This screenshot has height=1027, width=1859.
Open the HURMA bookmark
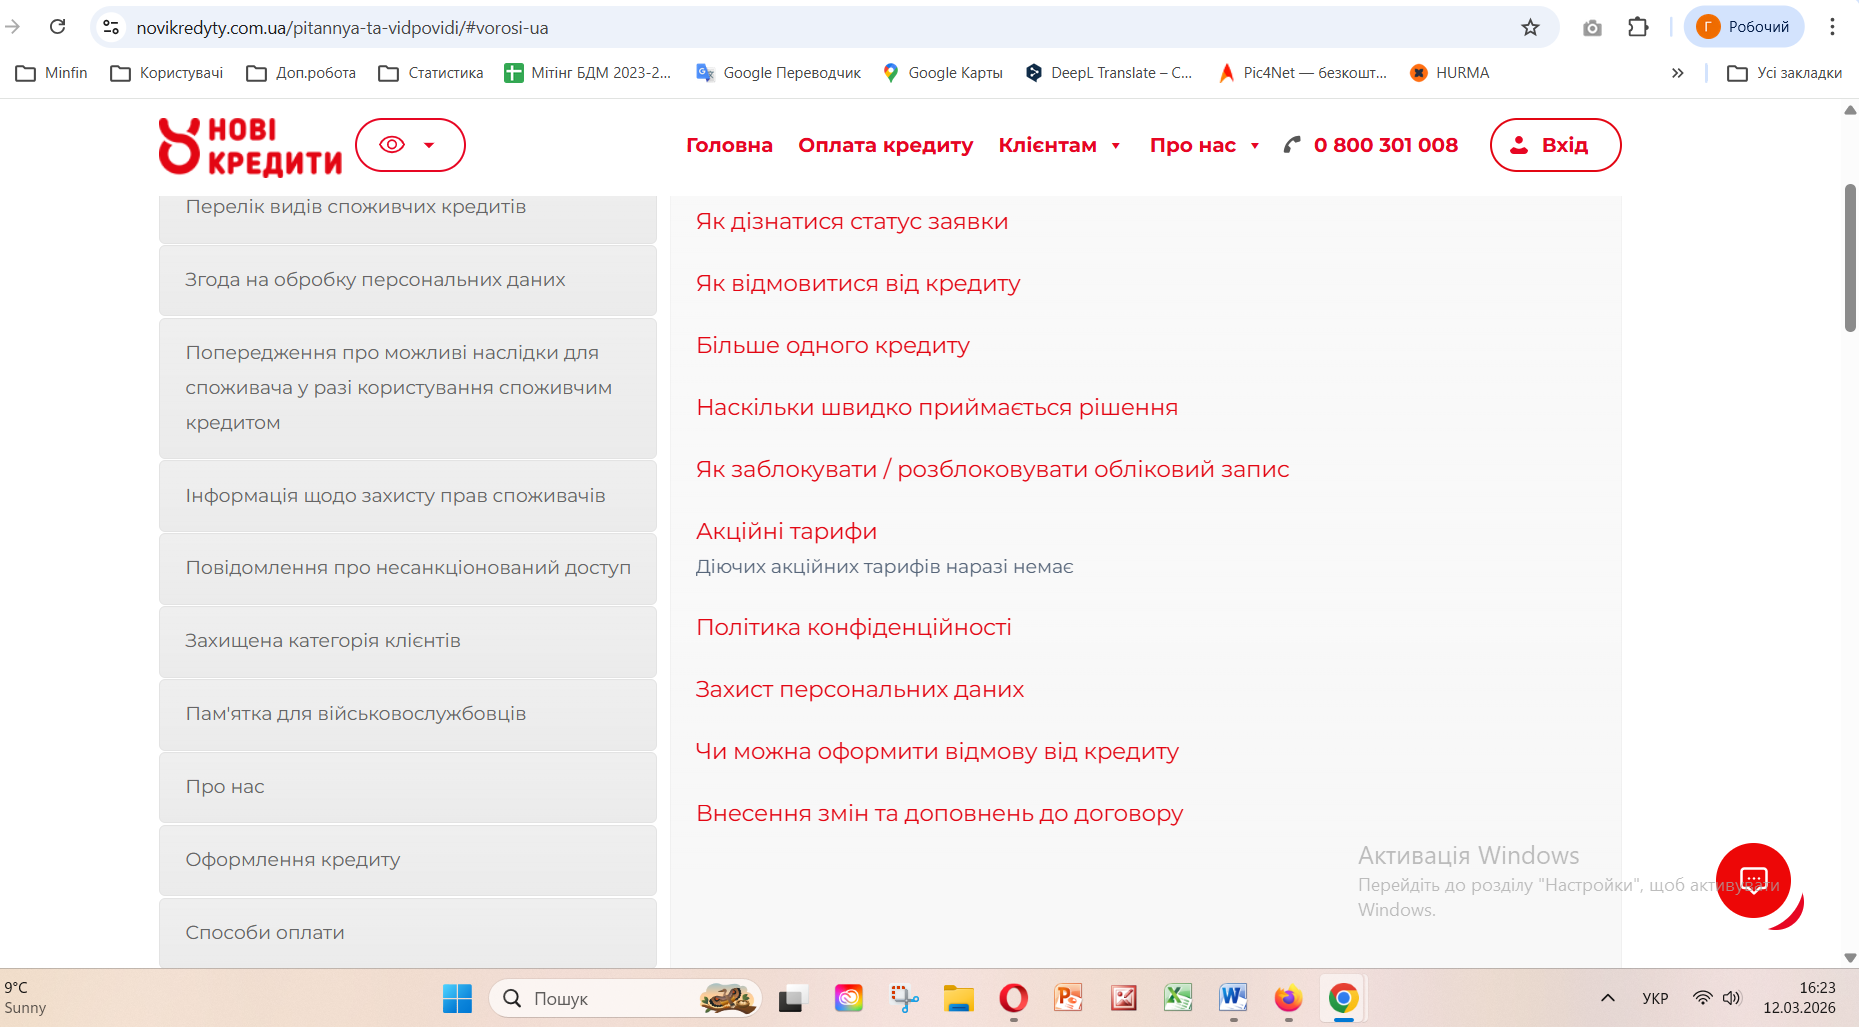[x=1449, y=73]
